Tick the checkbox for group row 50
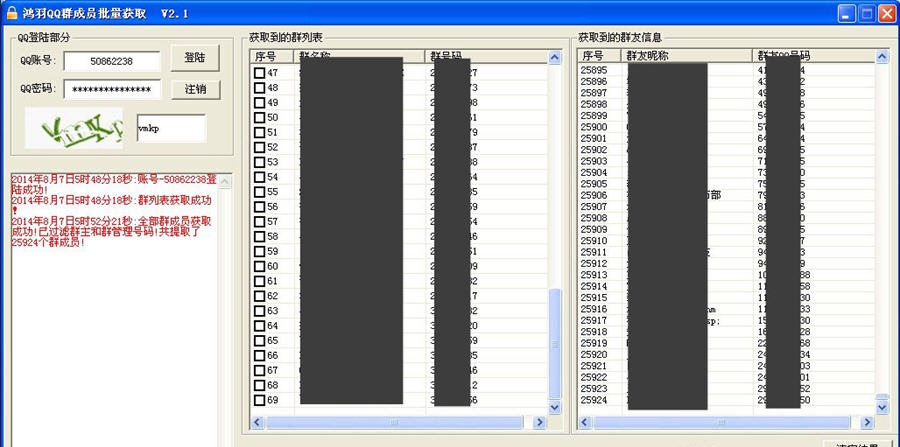The height and width of the screenshot is (447, 900). (x=259, y=118)
